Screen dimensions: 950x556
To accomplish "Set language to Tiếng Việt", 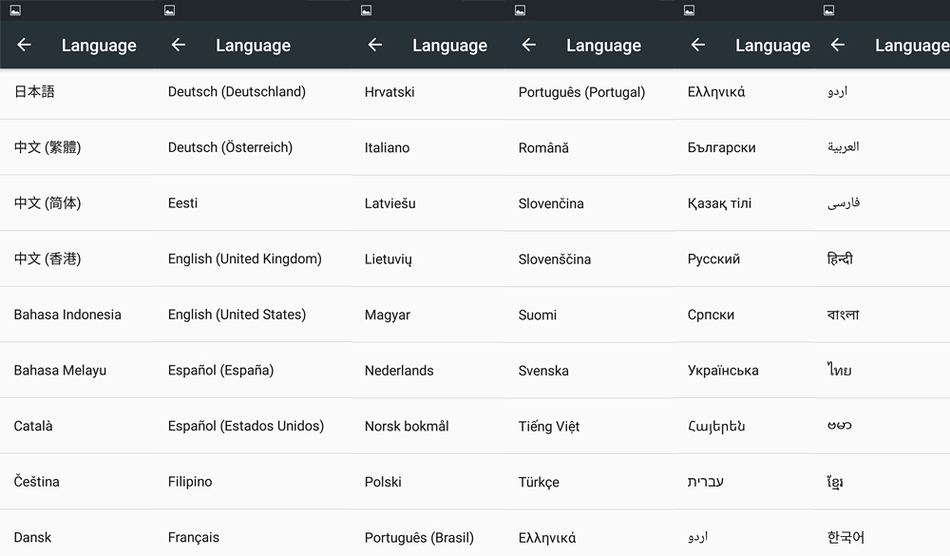I will pyautogui.click(x=549, y=426).
